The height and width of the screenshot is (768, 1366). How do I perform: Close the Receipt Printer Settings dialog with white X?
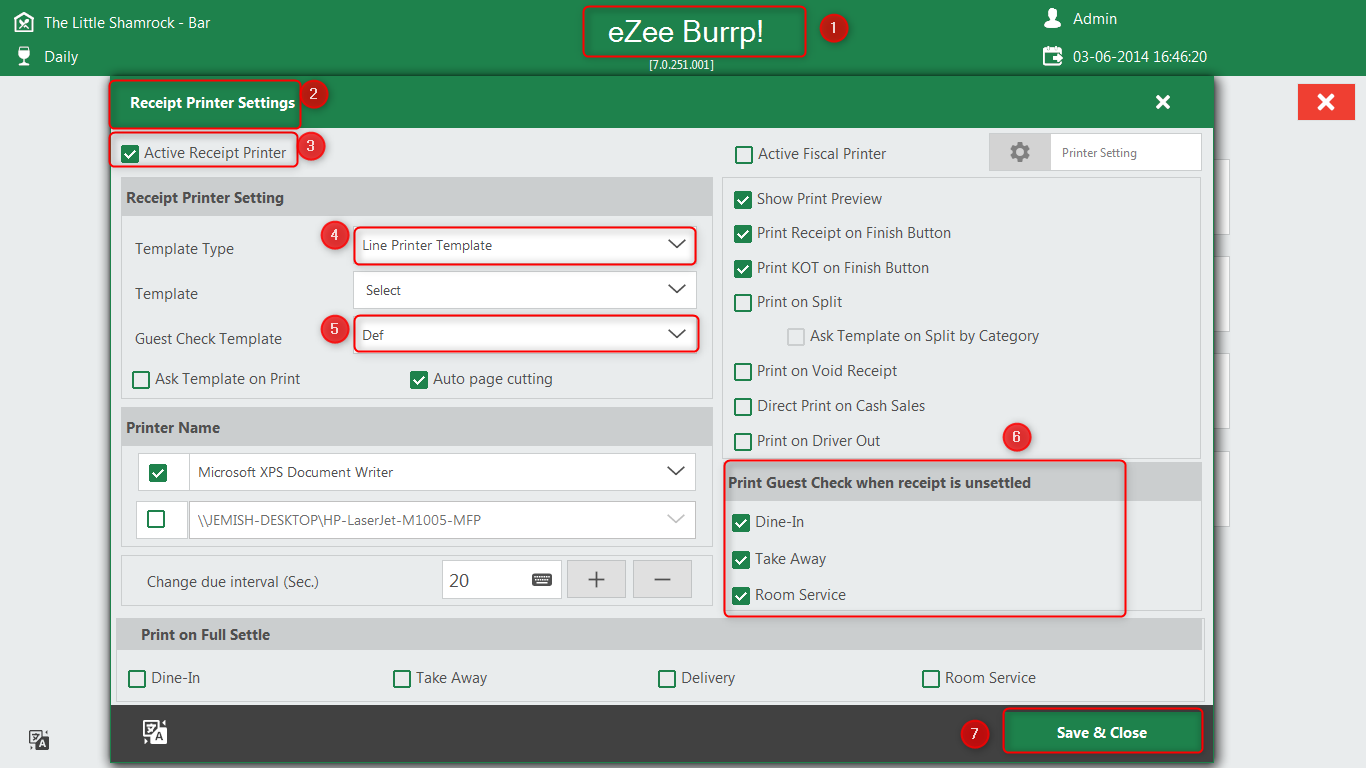coord(1162,102)
